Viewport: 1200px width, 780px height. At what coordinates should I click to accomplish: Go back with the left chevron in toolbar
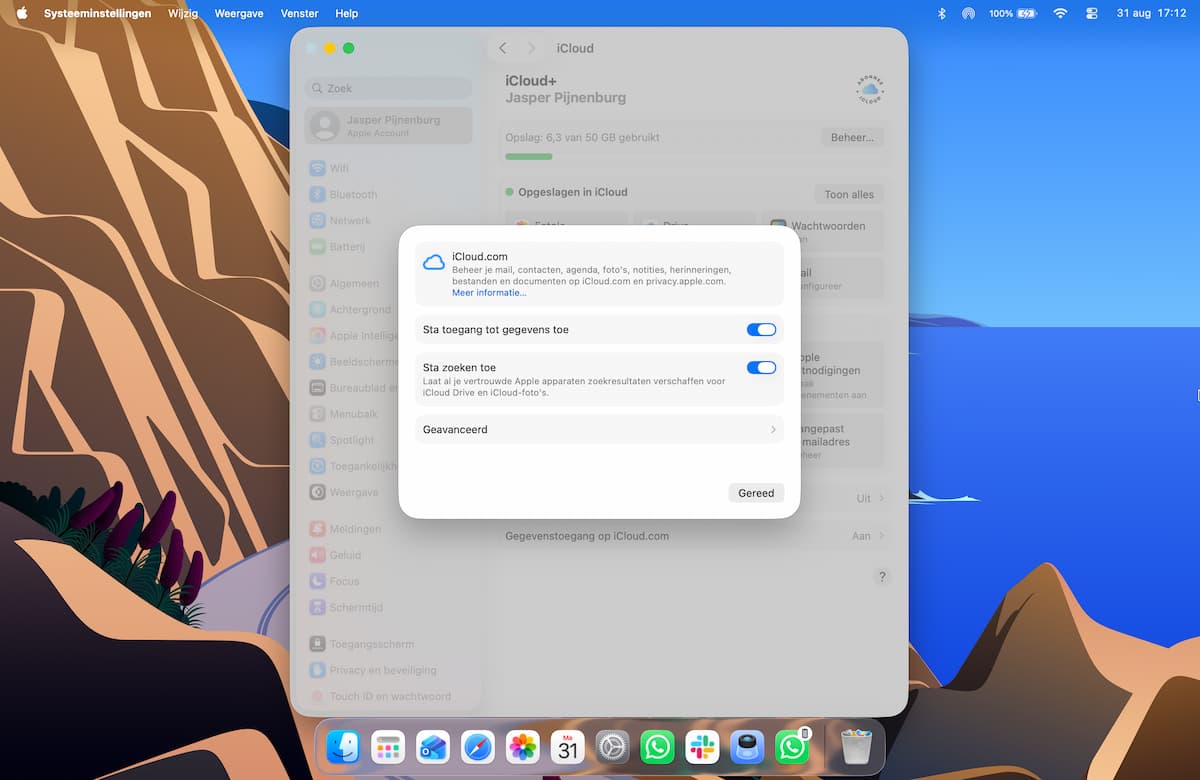[503, 48]
